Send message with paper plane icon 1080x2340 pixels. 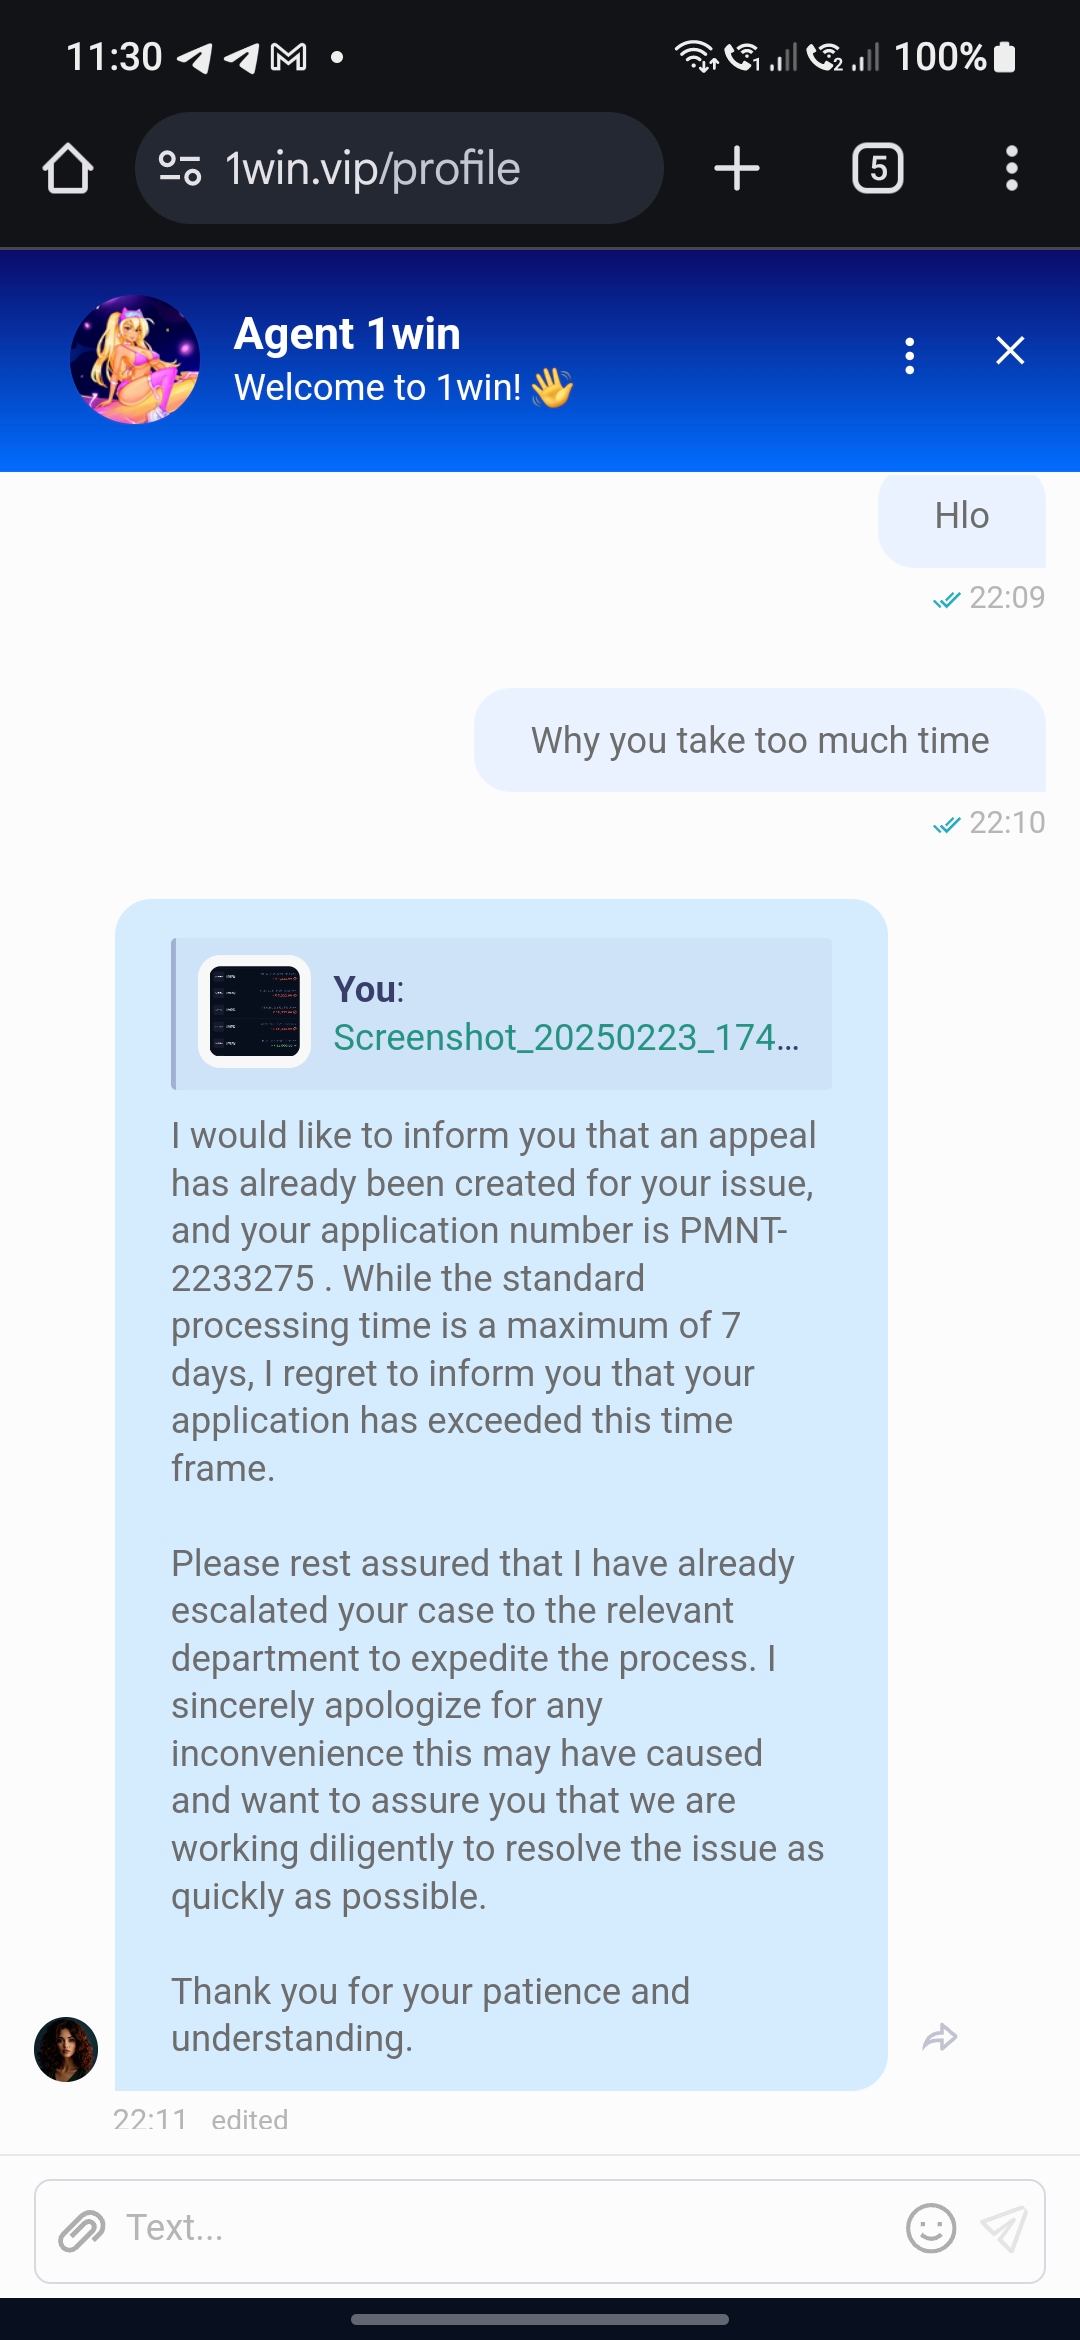coord(1004,2229)
